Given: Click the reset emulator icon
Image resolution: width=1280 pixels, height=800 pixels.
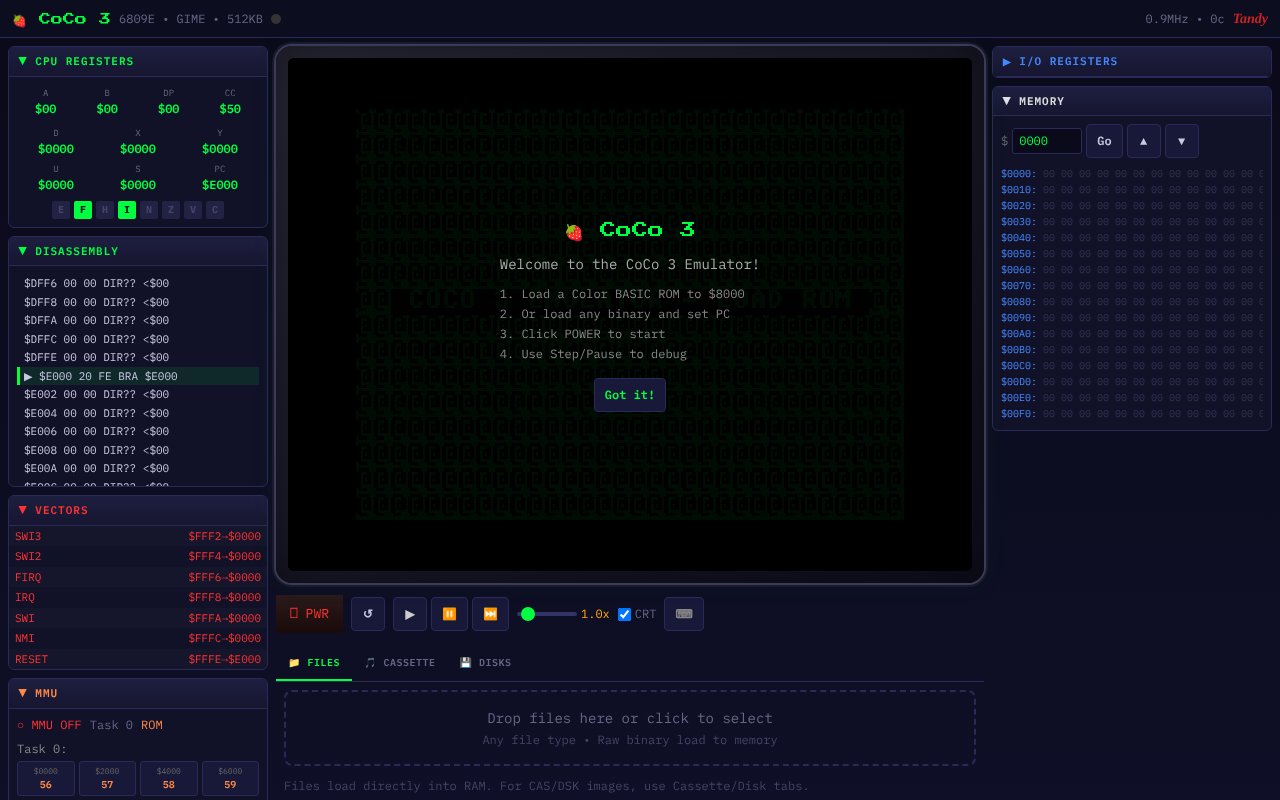Looking at the screenshot, I should (x=368, y=614).
